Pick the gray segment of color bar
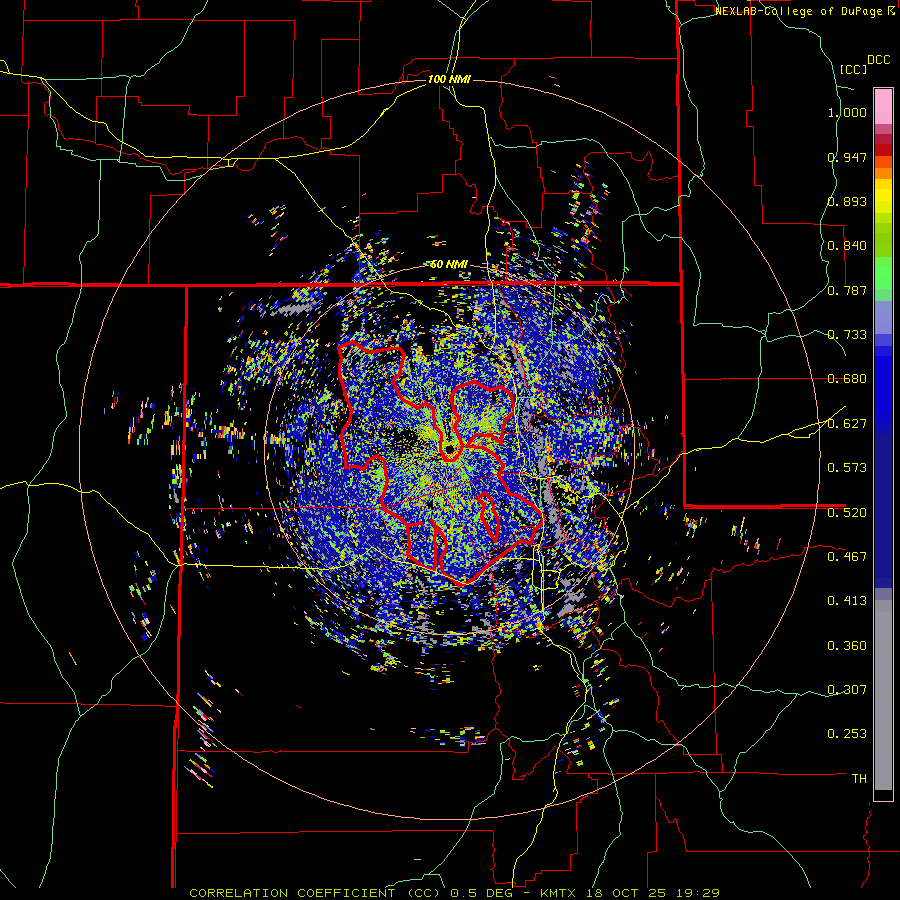 (x=883, y=695)
